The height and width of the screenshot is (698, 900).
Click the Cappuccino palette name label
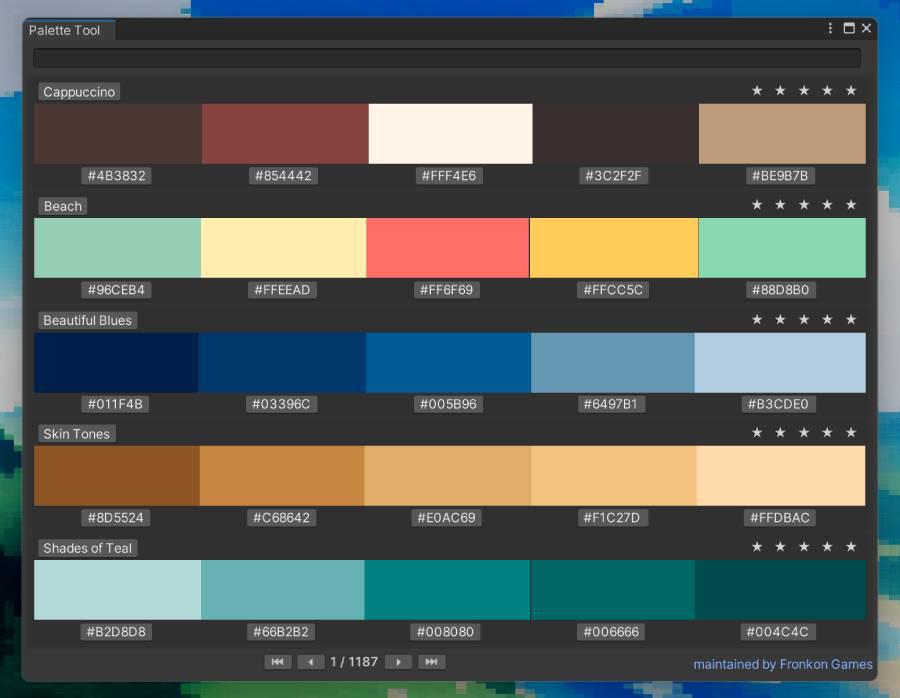(x=79, y=92)
